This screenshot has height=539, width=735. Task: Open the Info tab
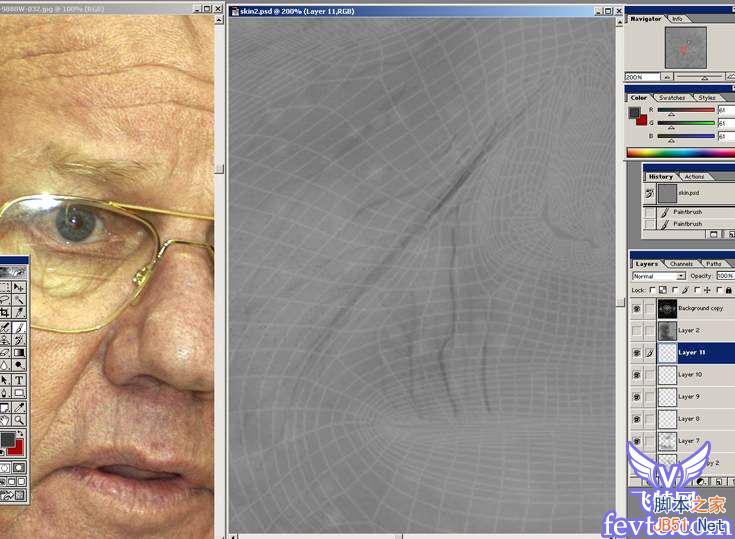tap(677, 19)
